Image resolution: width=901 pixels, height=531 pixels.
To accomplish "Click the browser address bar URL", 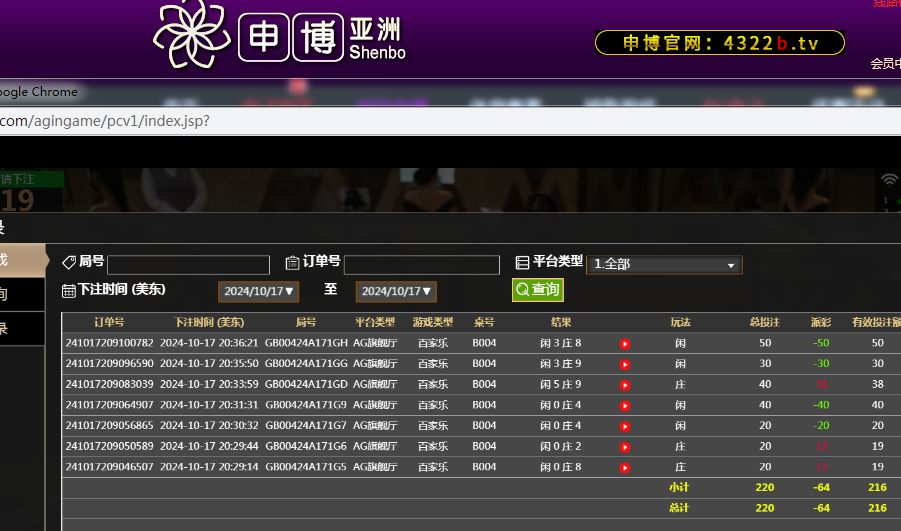I will pyautogui.click(x=105, y=121).
